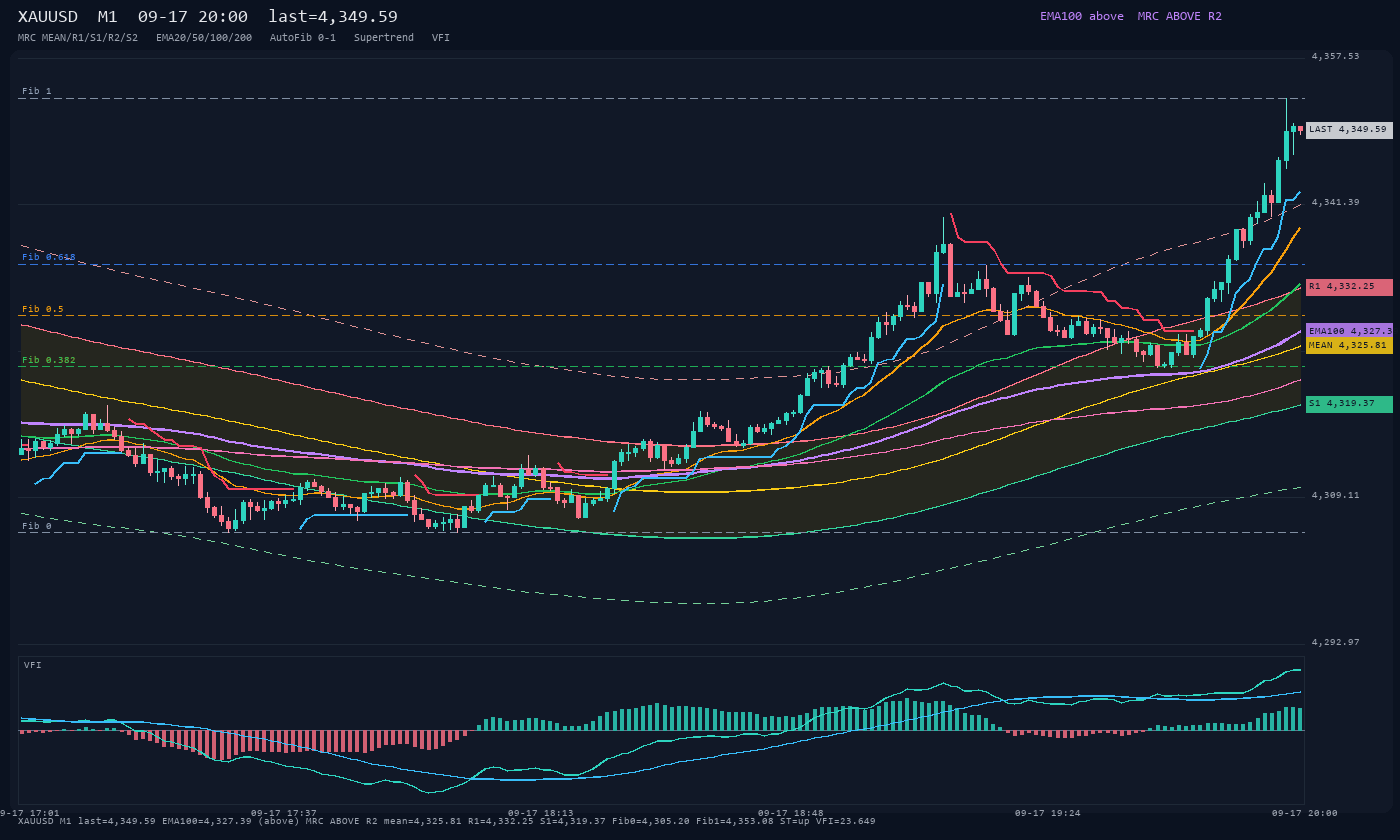Click the 4,292.97 price axis value
The width and height of the screenshot is (1400, 840).
click(1335, 642)
